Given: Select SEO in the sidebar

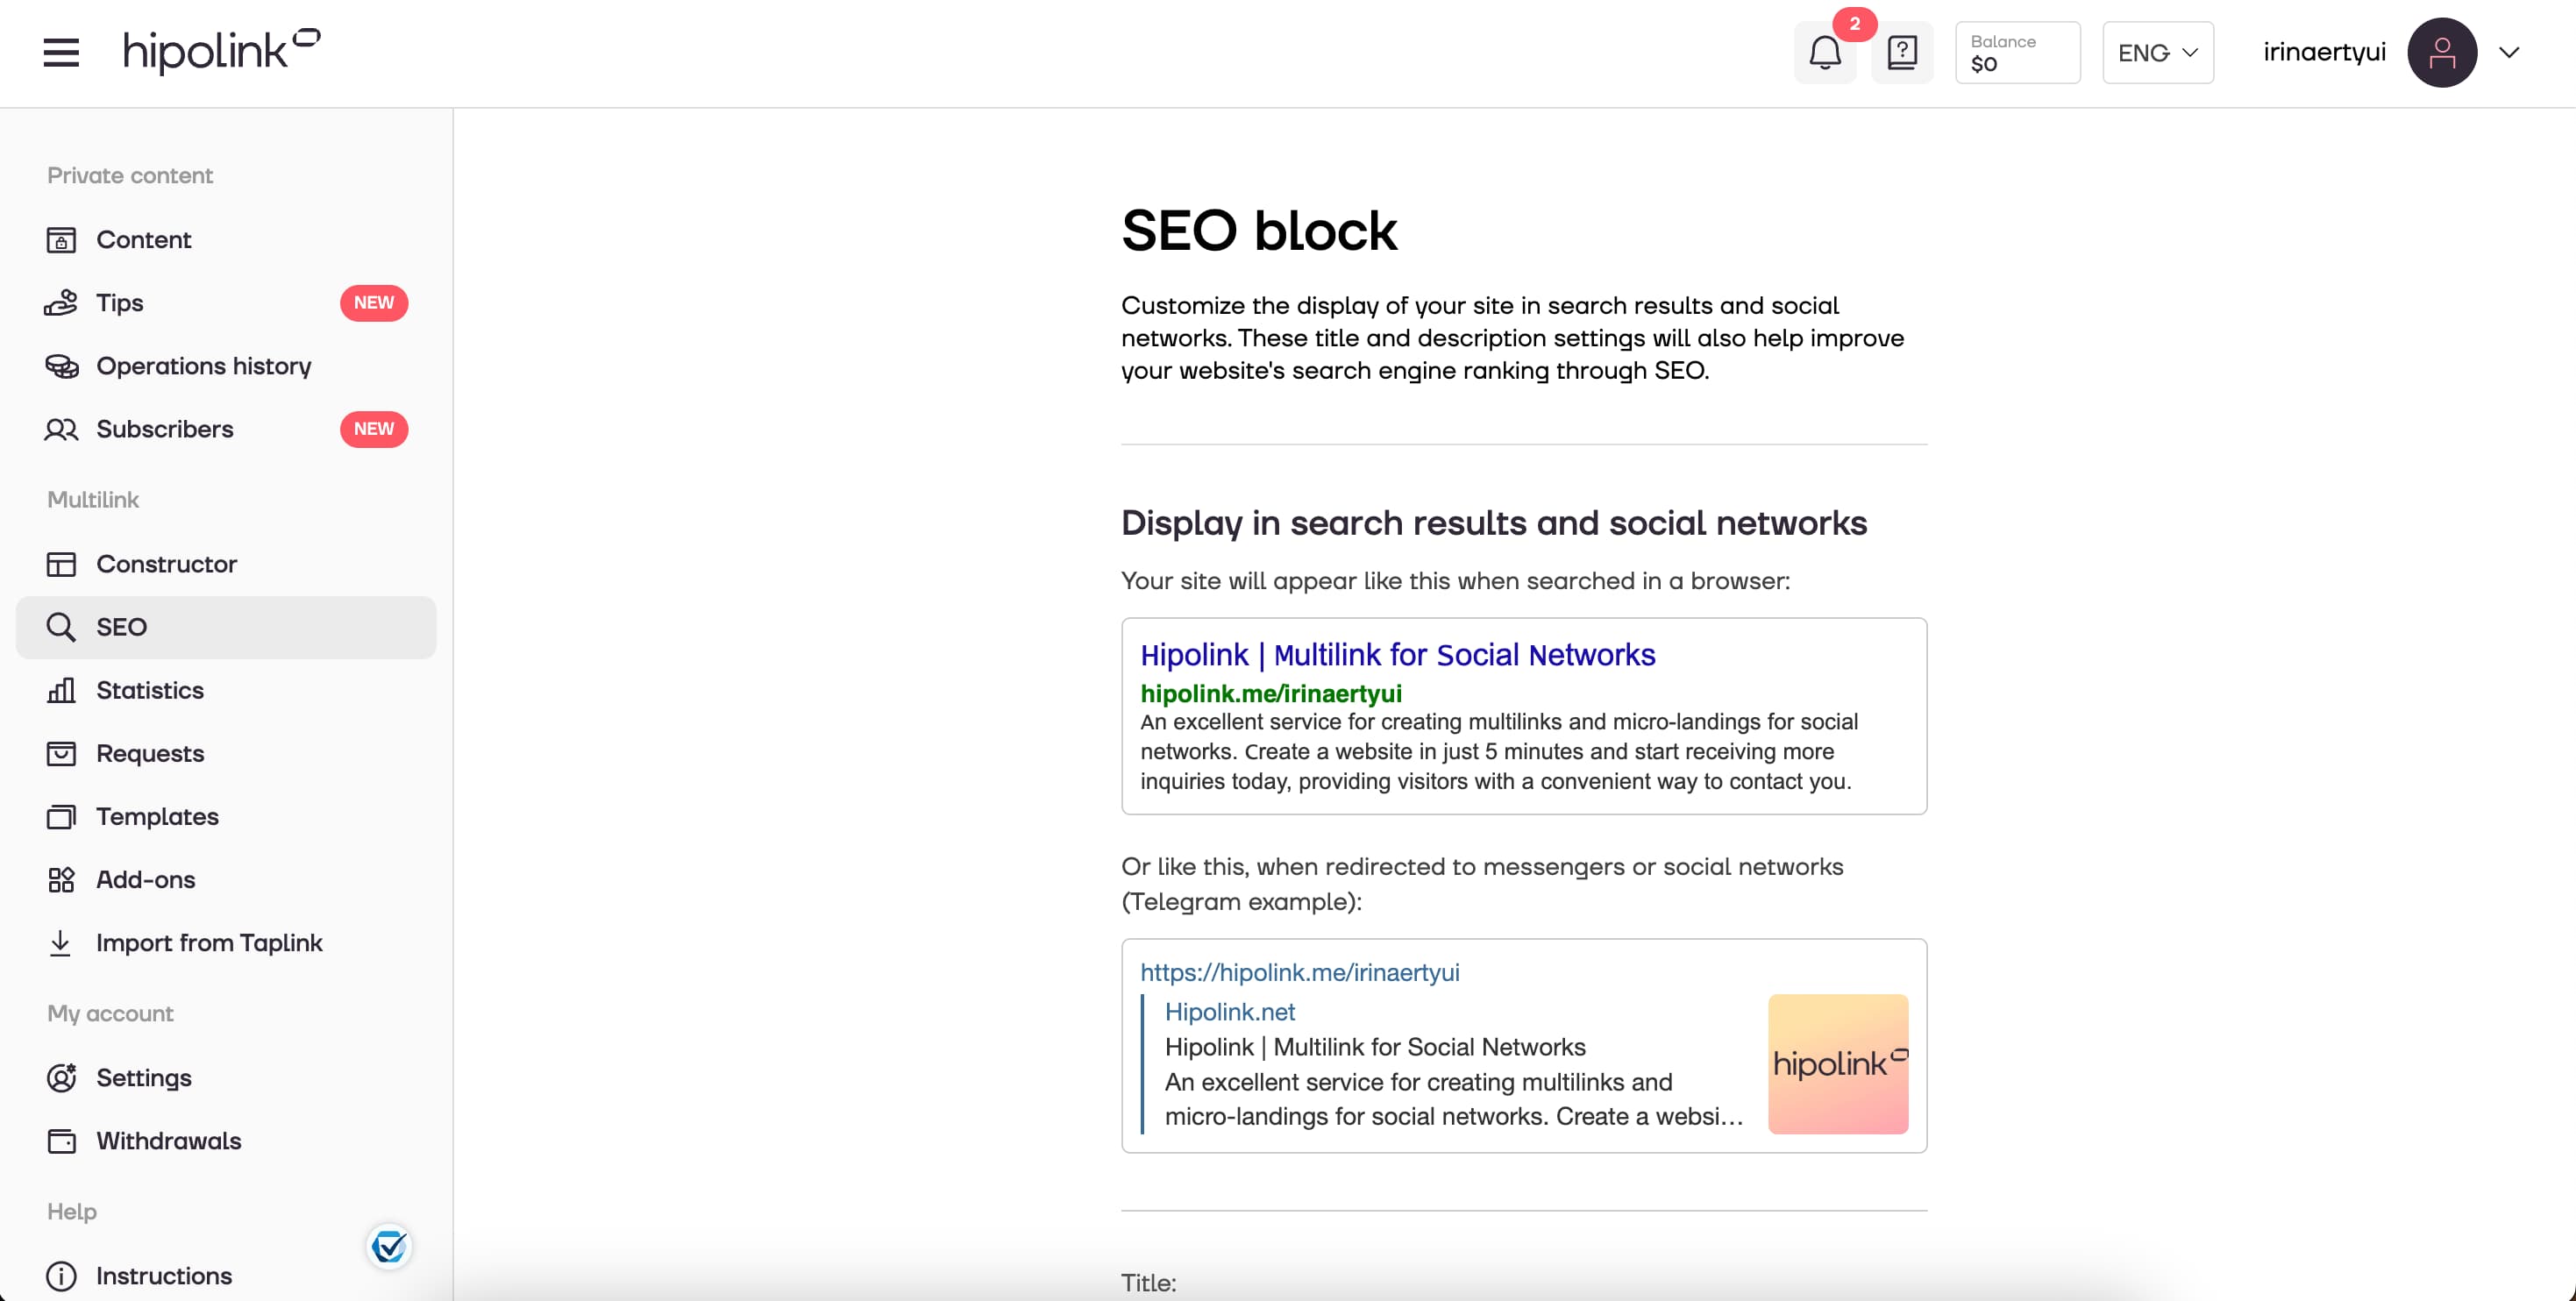Looking at the screenshot, I should (226, 627).
